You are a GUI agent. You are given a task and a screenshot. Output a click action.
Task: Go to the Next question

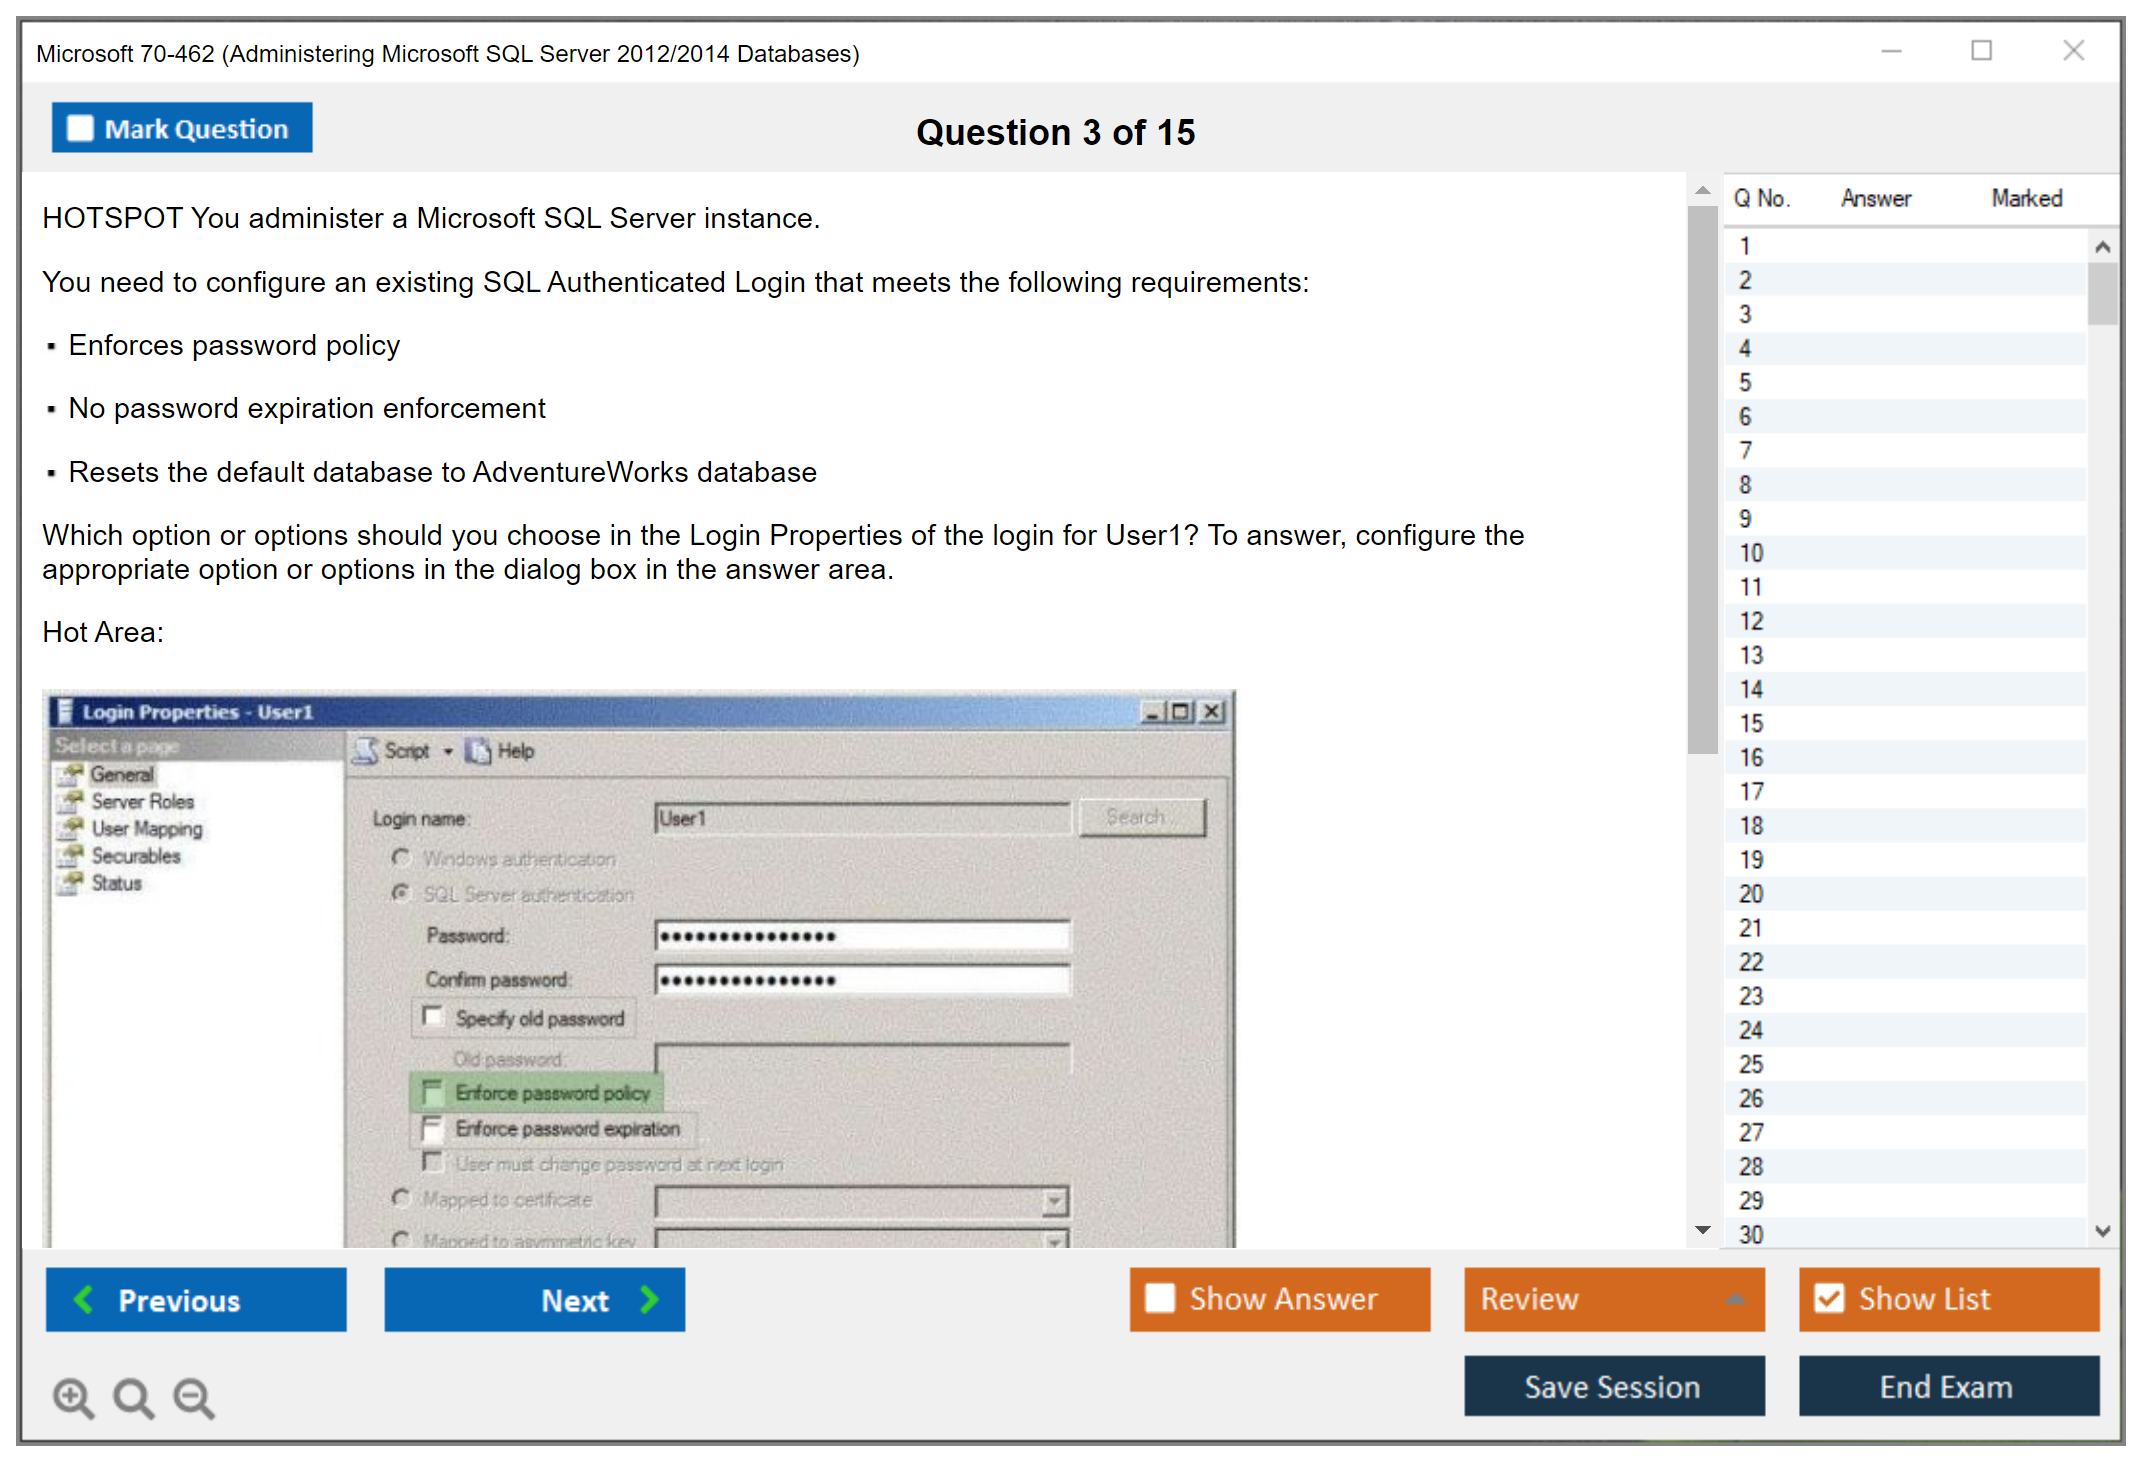[534, 1299]
